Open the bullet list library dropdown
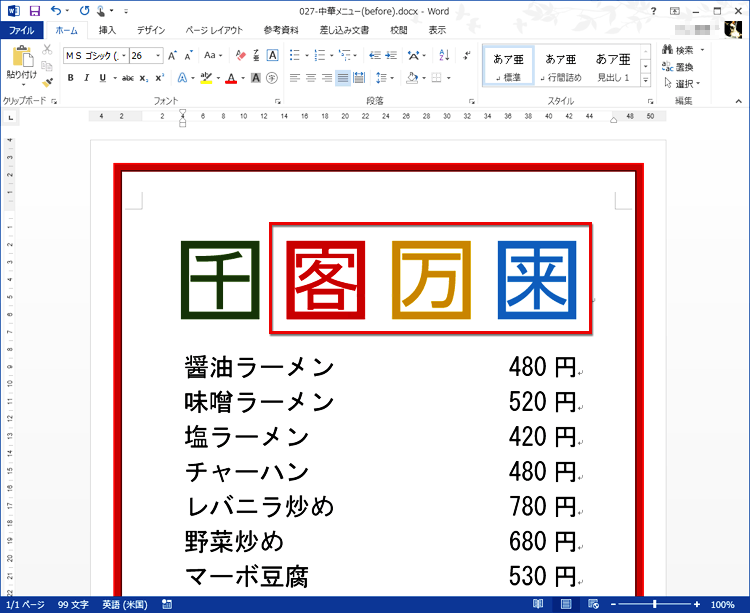The height and width of the screenshot is (613, 750). [x=307, y=55]
